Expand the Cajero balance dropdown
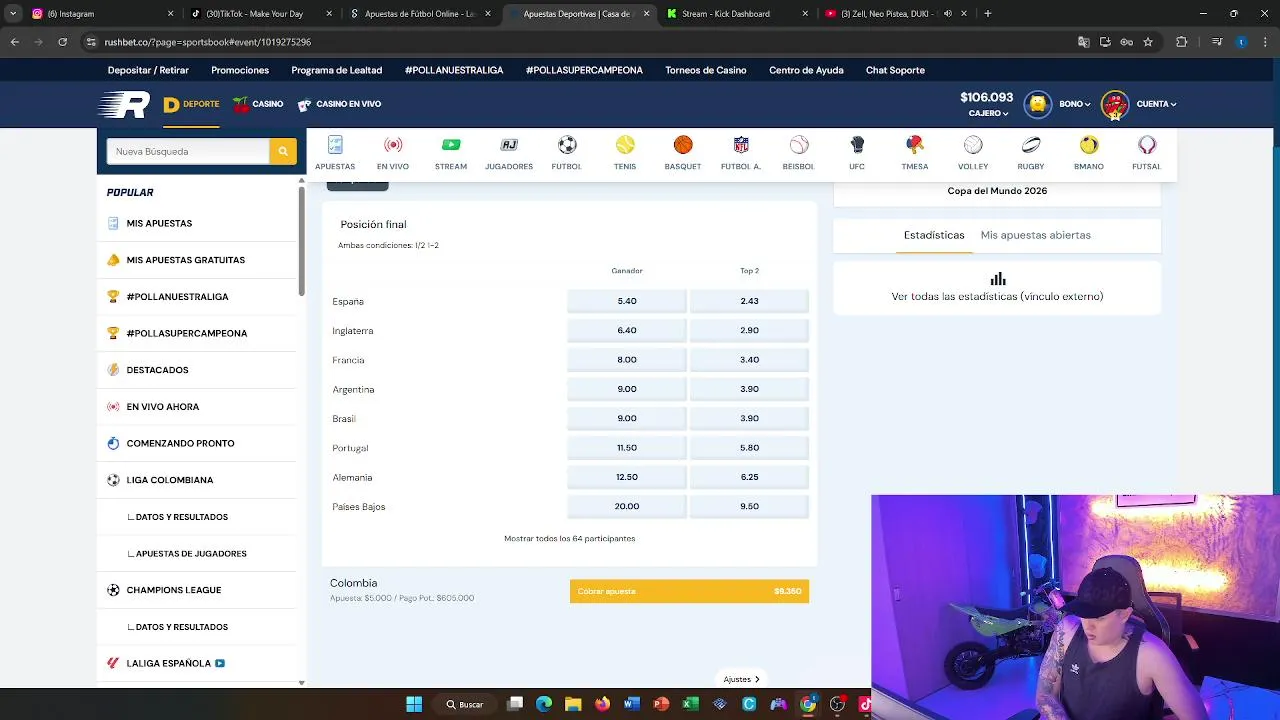The width and height of the screenshot is (1280, 720). pos(988,113)
